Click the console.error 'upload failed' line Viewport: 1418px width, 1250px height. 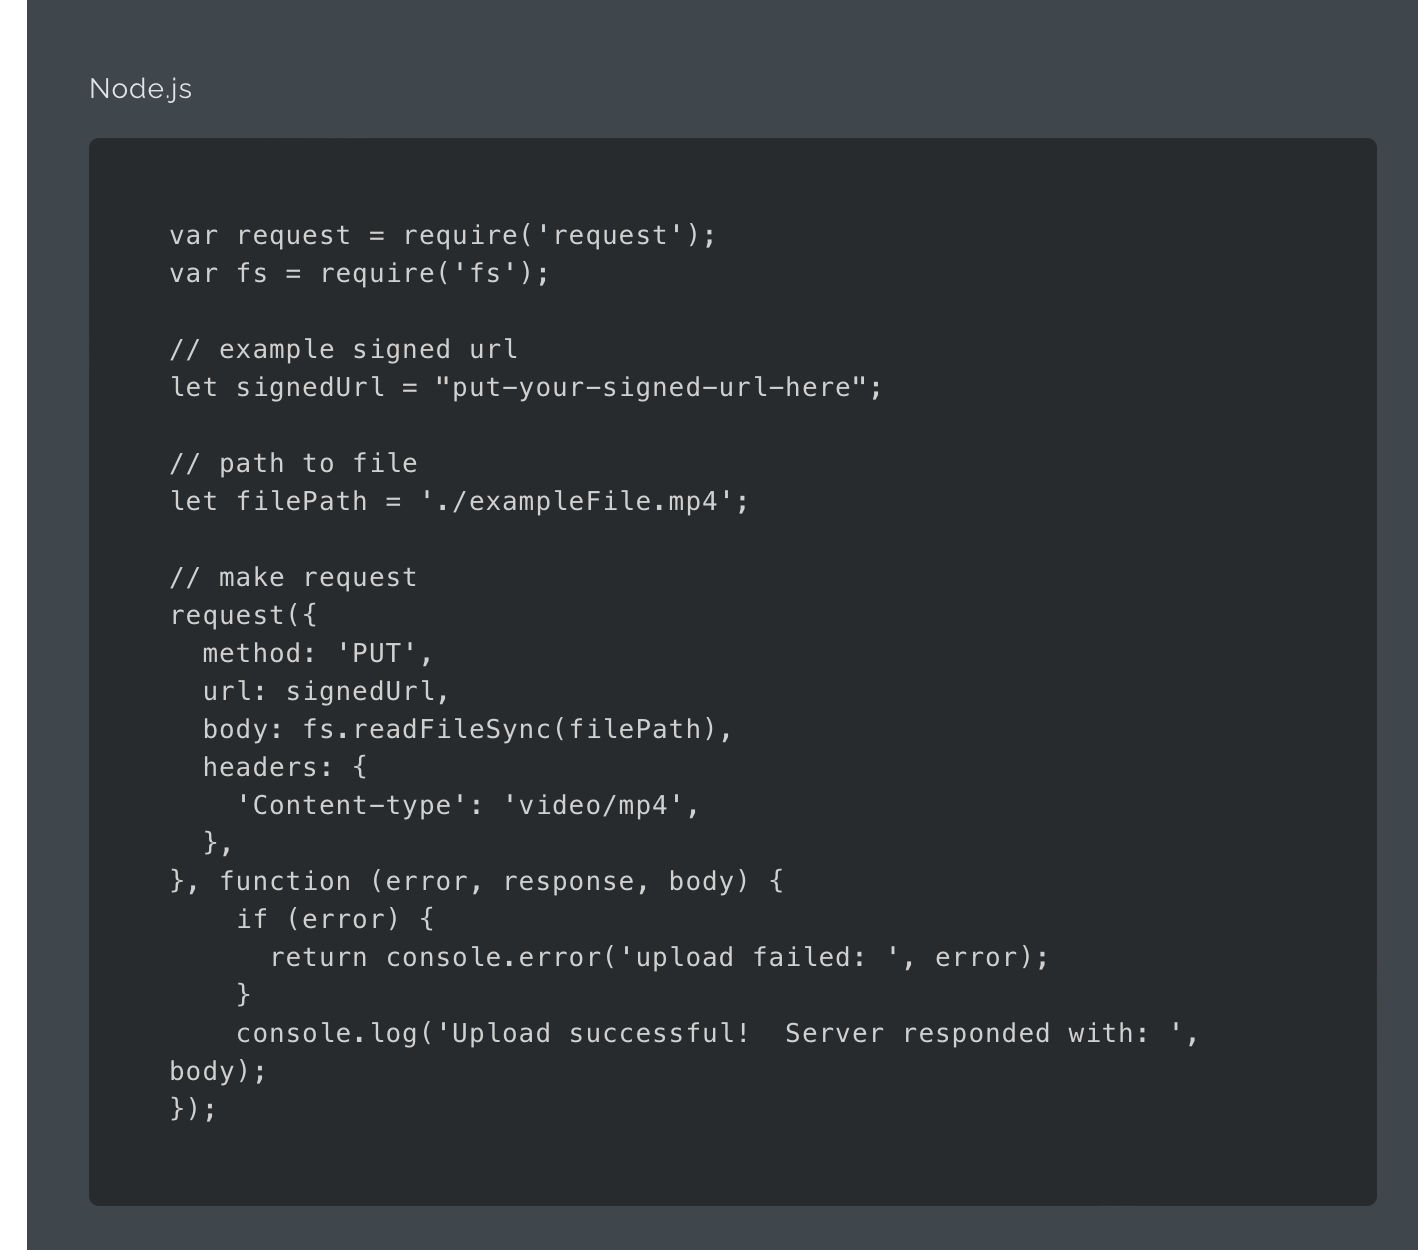pos(659,958)
